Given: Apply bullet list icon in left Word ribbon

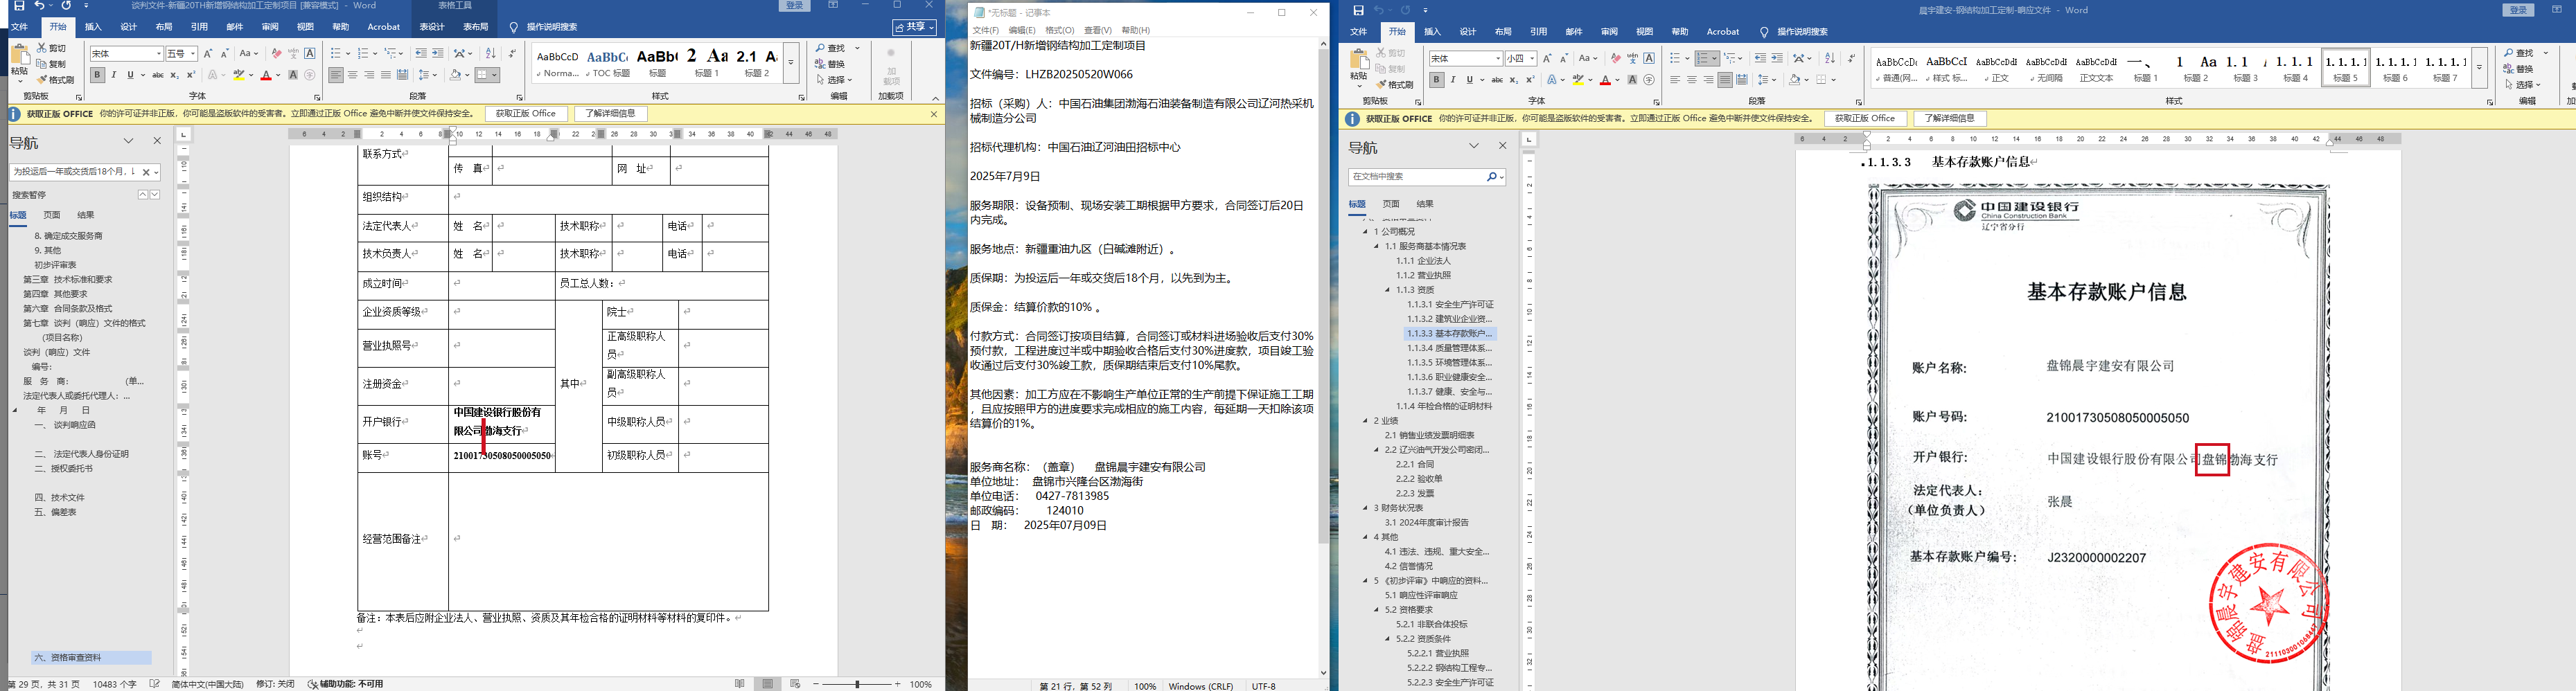Looking at the screenshot, I should point(337,53).
